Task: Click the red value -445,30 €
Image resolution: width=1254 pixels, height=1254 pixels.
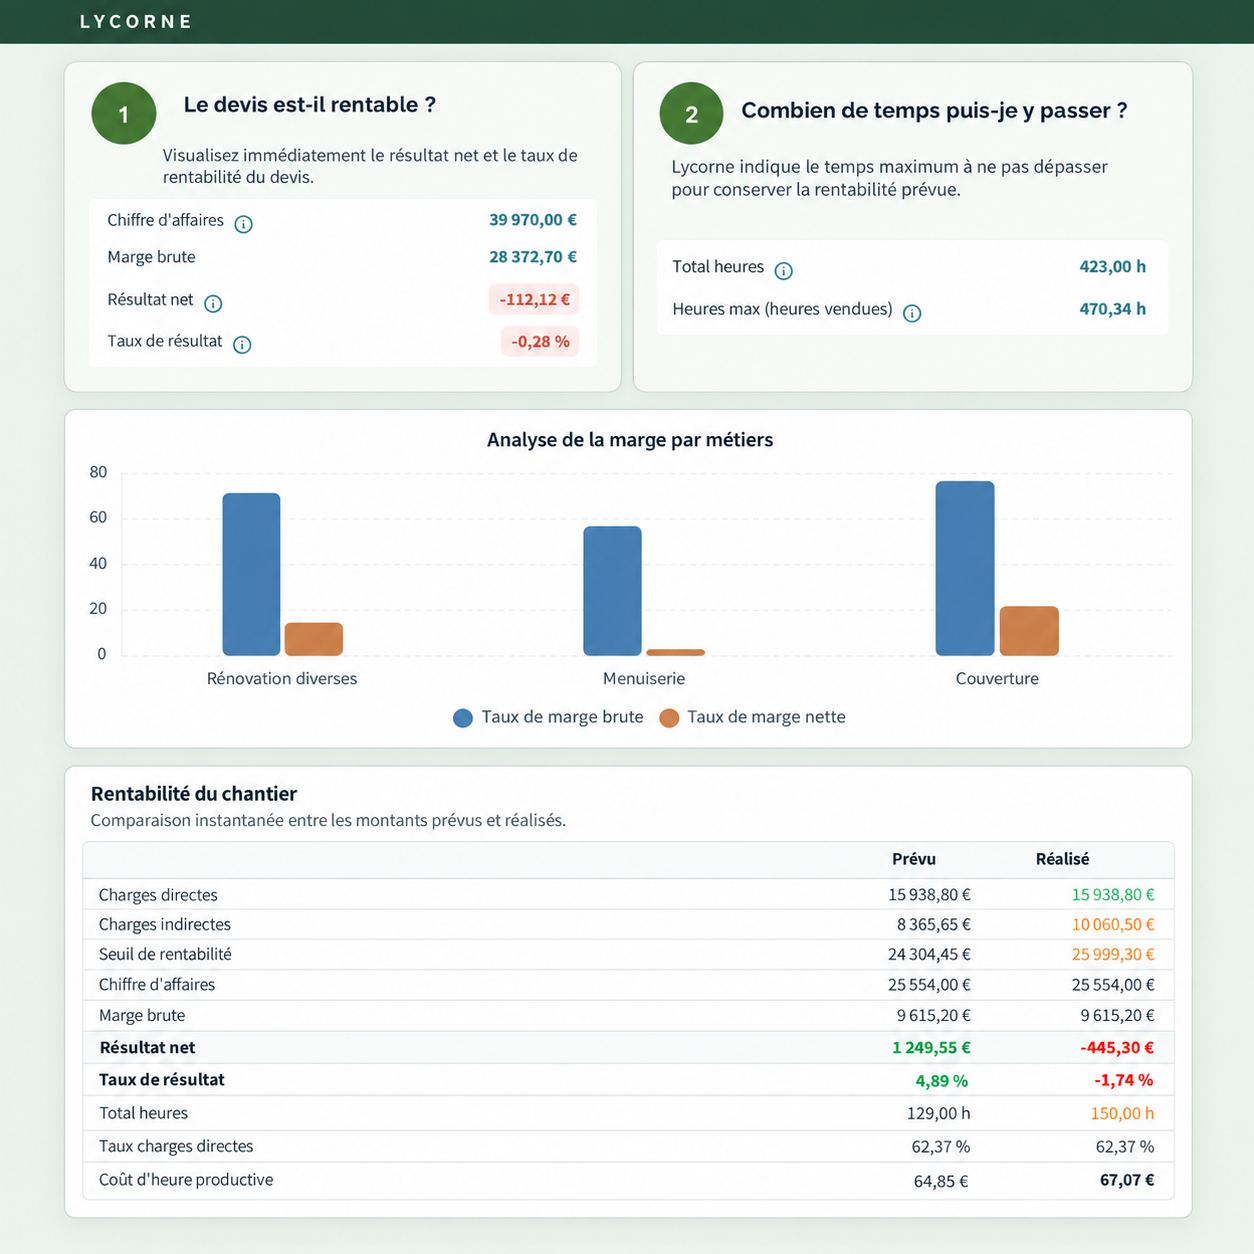Action: tap(1117, 1048)
